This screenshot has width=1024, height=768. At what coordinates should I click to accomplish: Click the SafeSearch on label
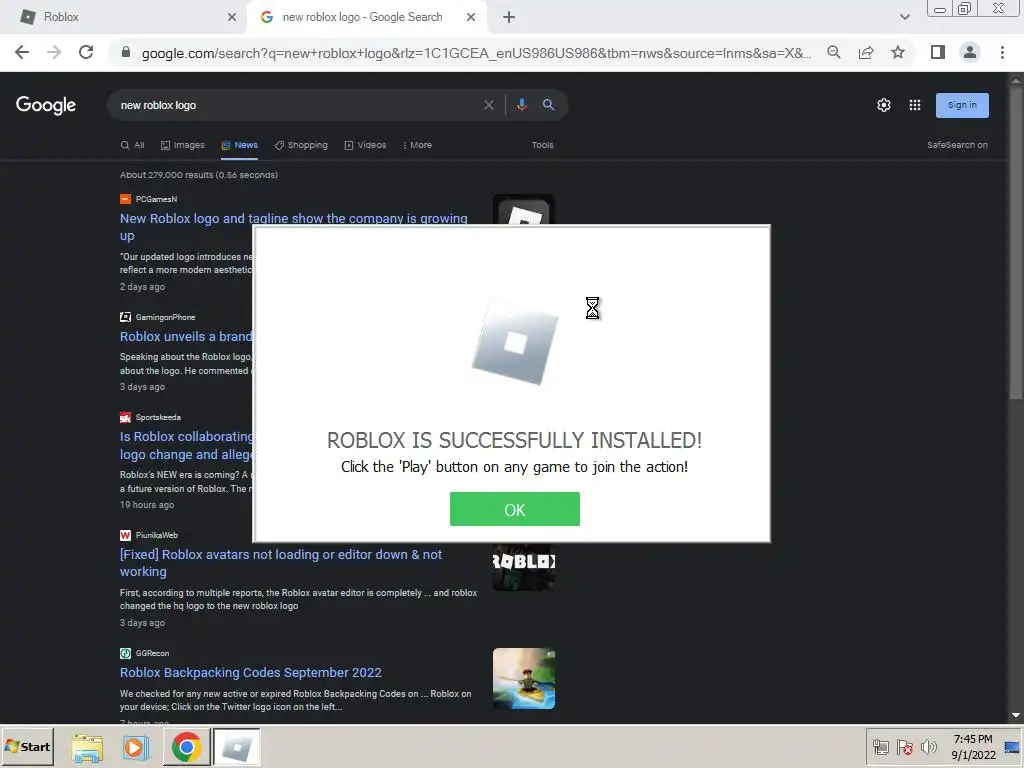pyautogui.click(x=957, y=145)
